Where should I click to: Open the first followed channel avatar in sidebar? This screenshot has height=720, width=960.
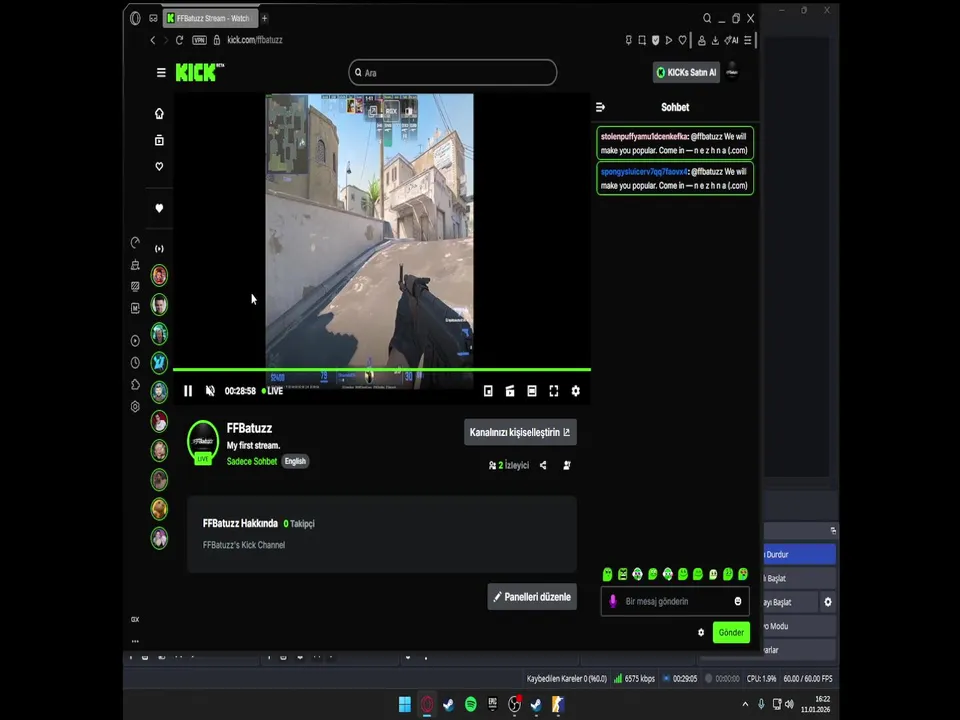(159, 276)
